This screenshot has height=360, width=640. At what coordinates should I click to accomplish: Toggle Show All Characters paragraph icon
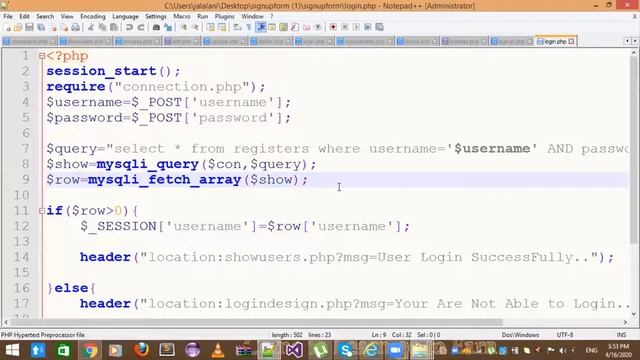(249, 27)
